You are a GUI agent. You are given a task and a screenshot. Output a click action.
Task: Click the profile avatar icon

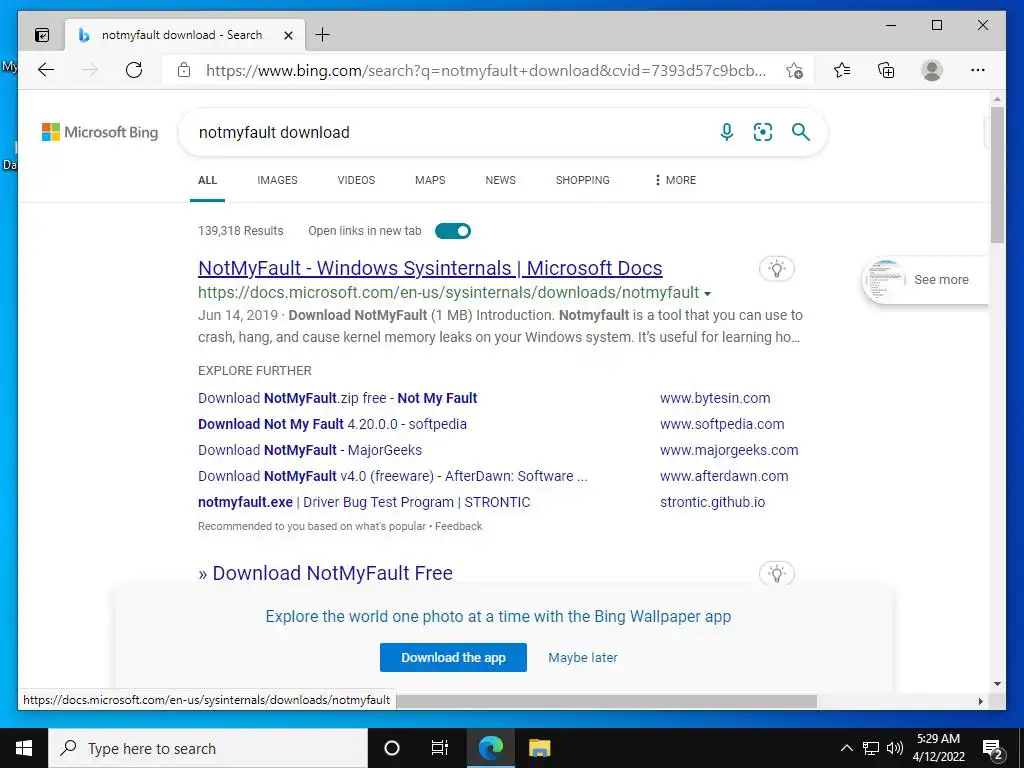[x=932, y=70]
